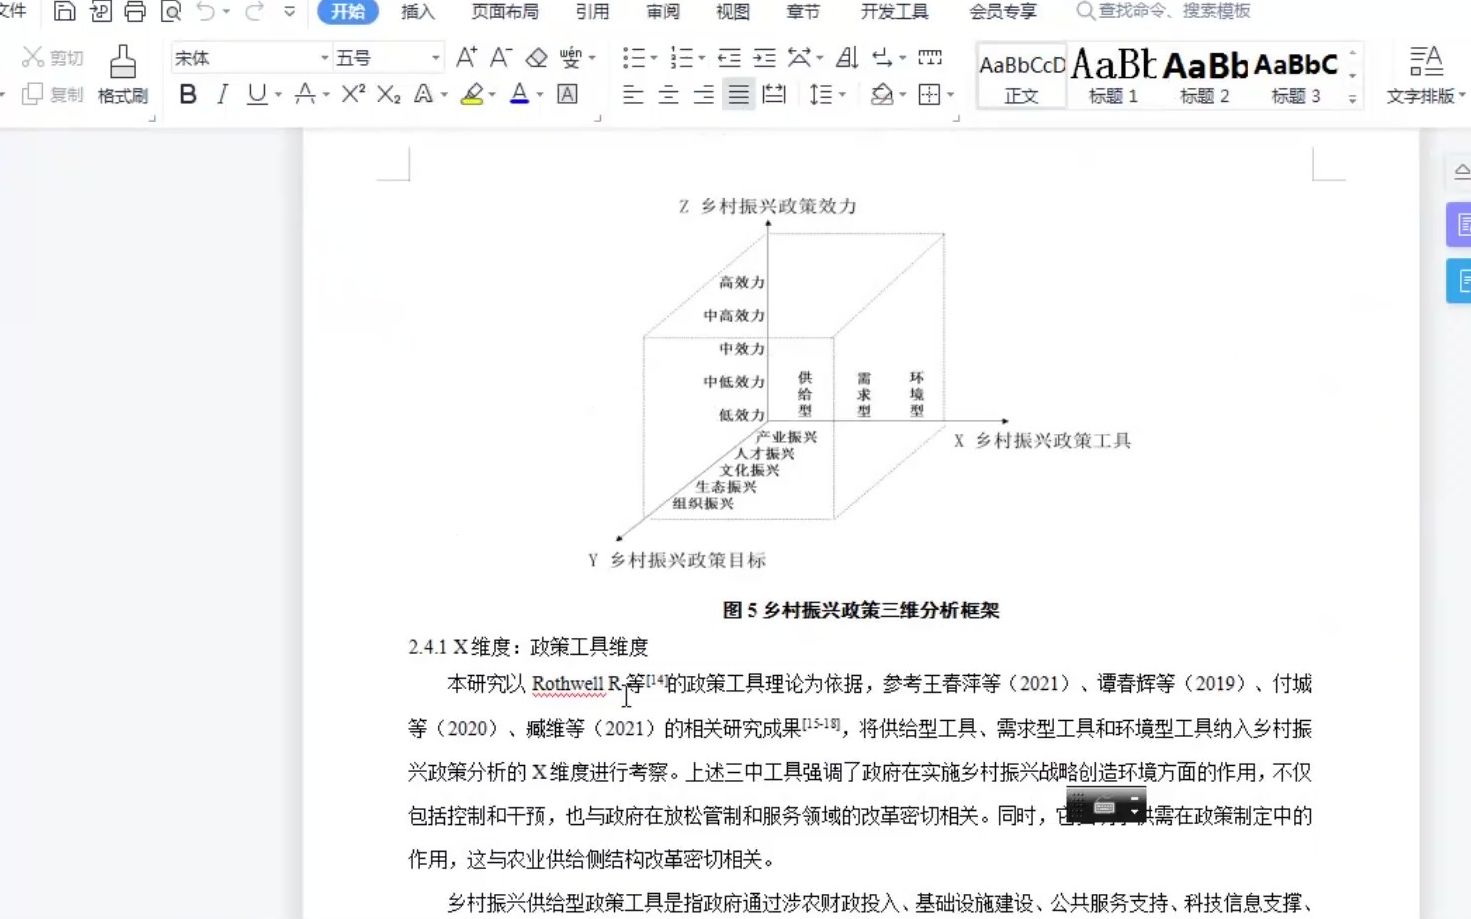Apply the 标题 3 style
Viewport: 1471px width, 919px height.
click(1296, 75)
